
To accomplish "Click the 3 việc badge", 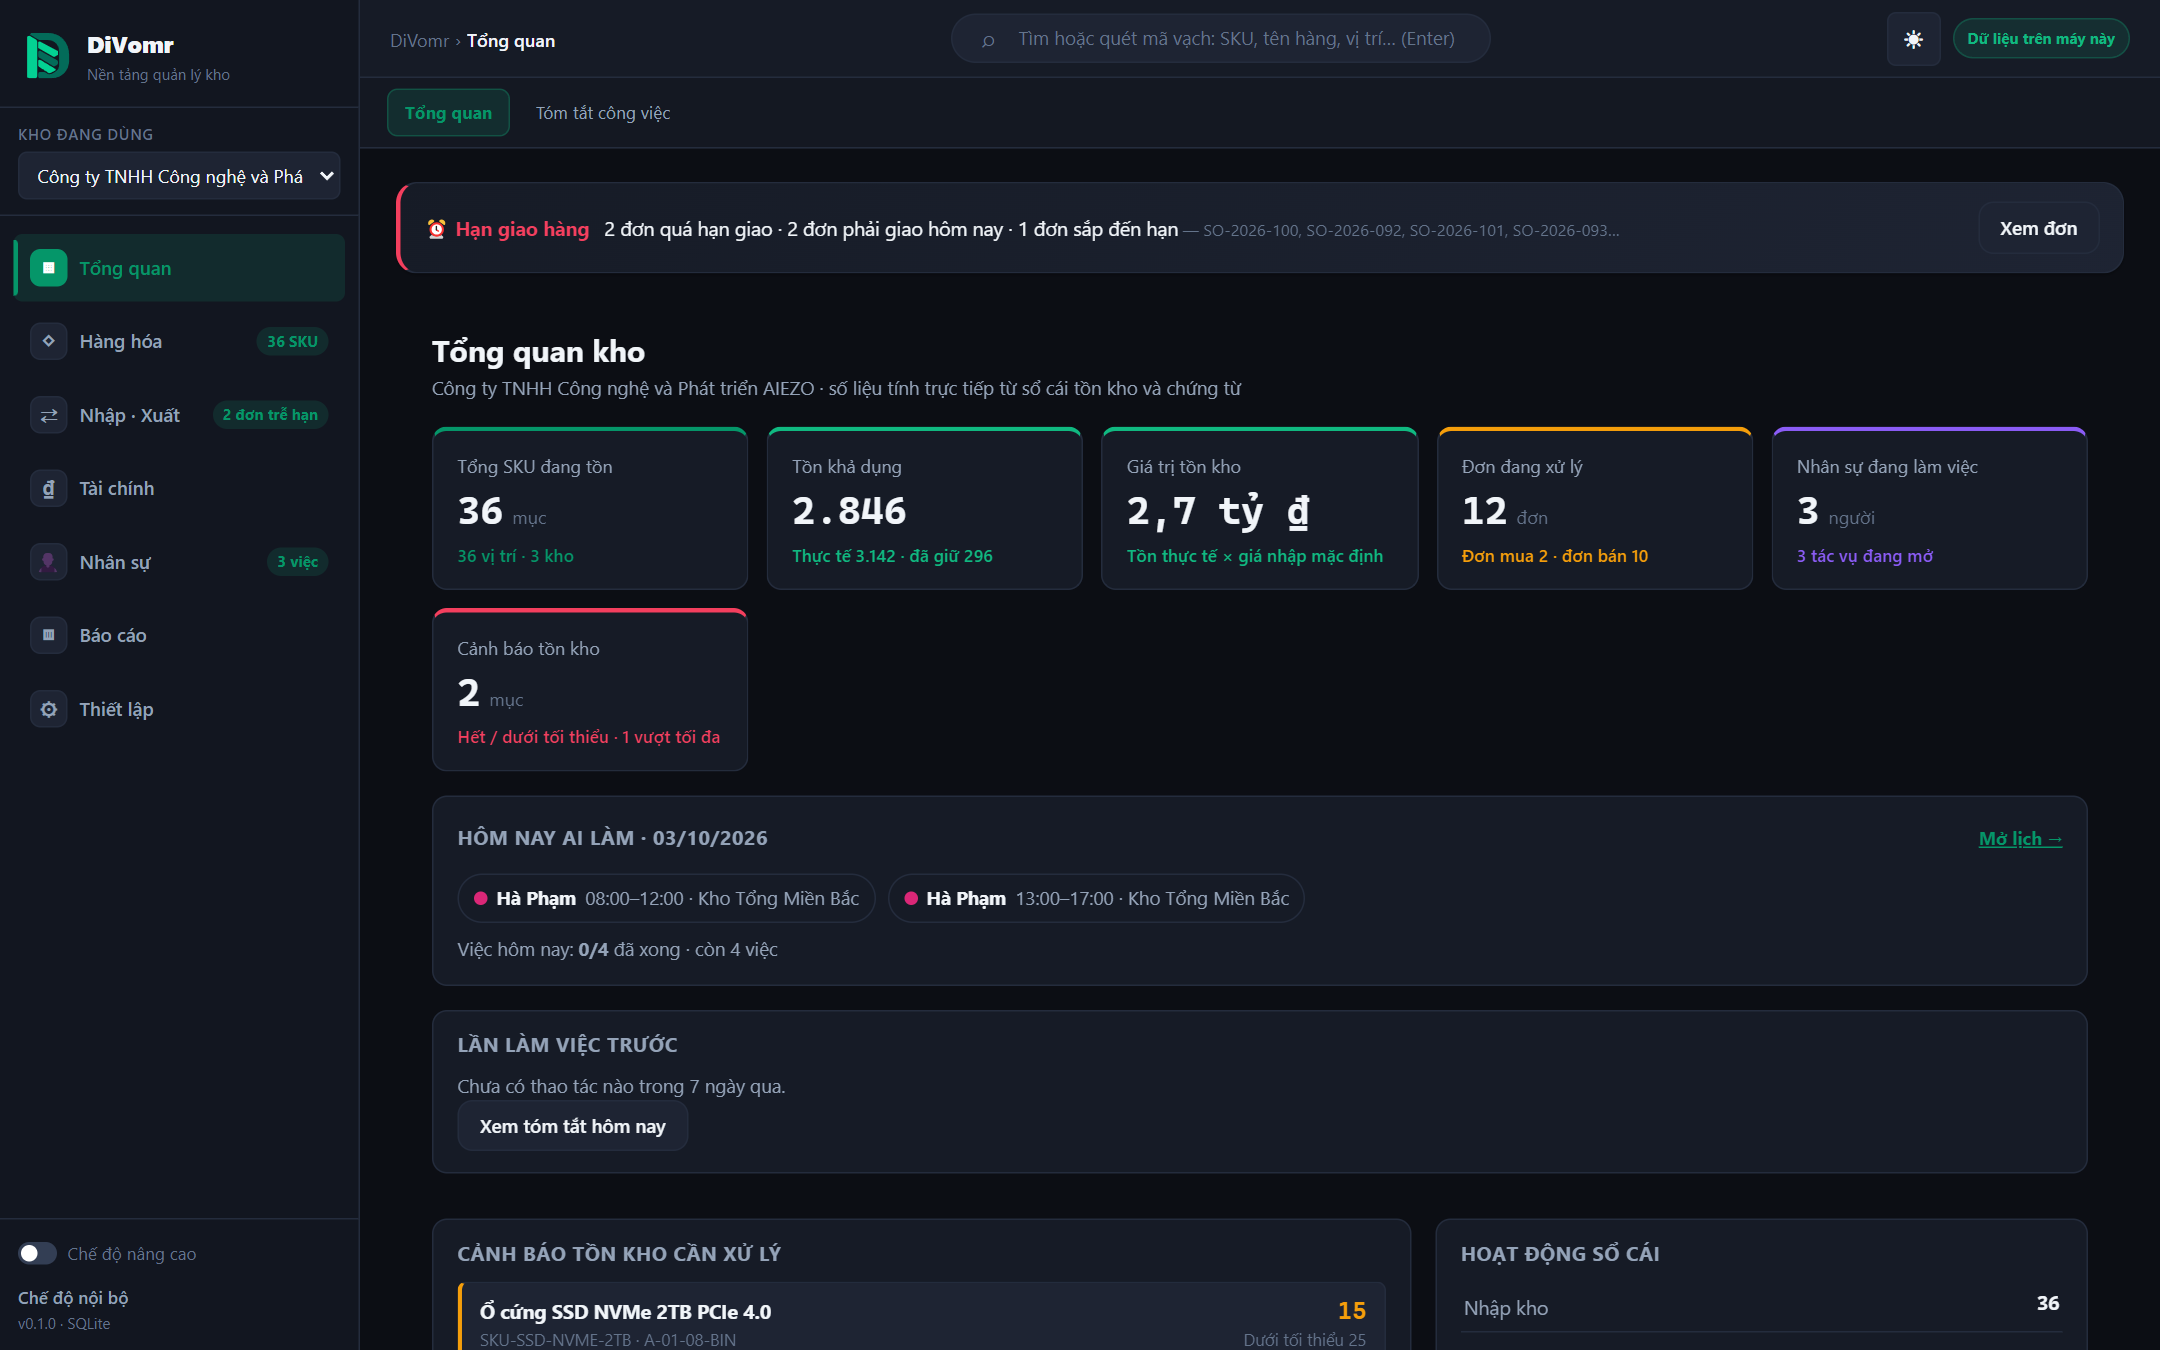I will pos(297,562).
